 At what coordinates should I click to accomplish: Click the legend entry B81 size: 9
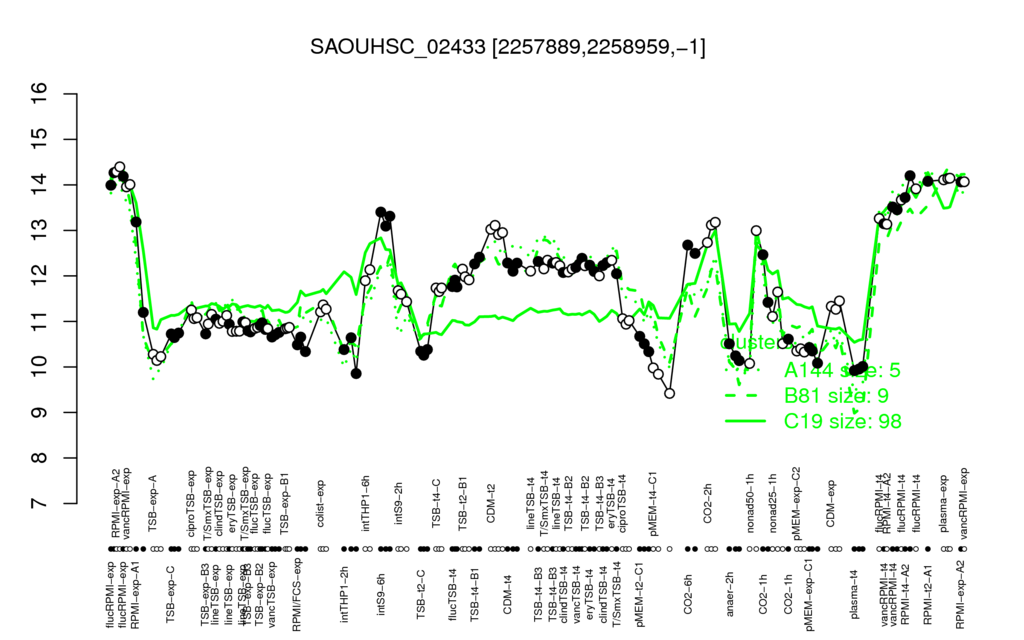click(x=836, y=396)
